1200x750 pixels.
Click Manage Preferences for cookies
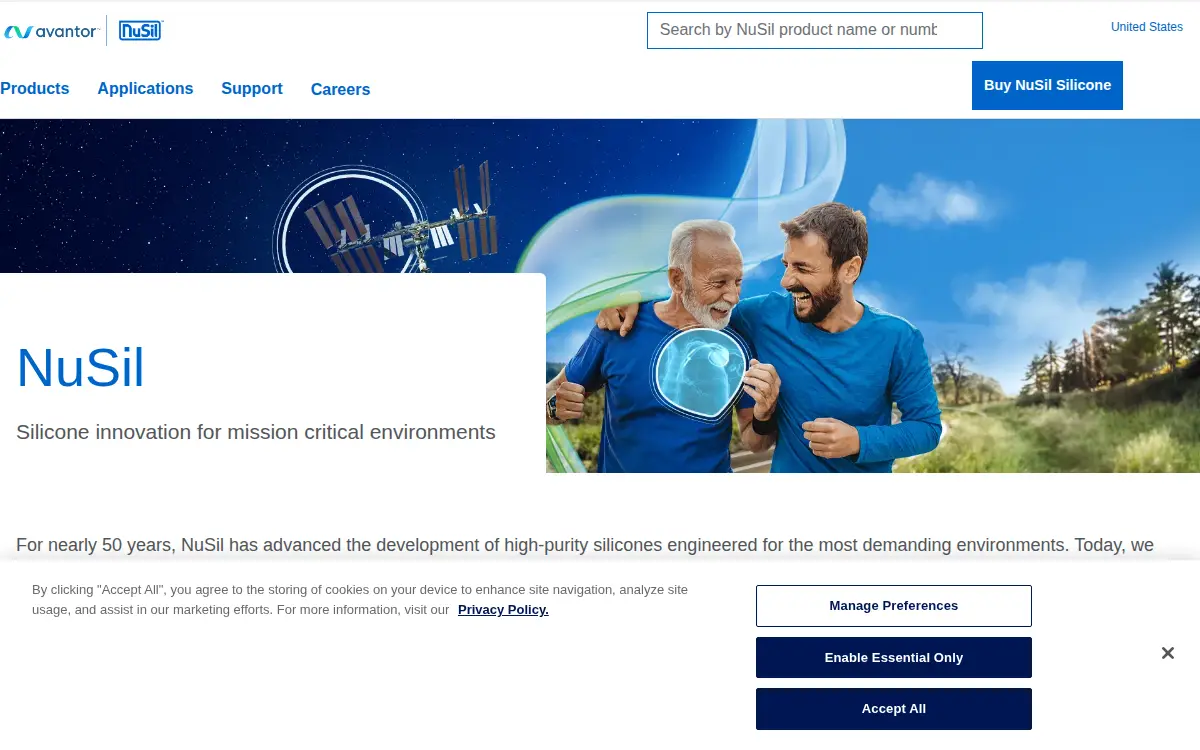tap(894, 606)
